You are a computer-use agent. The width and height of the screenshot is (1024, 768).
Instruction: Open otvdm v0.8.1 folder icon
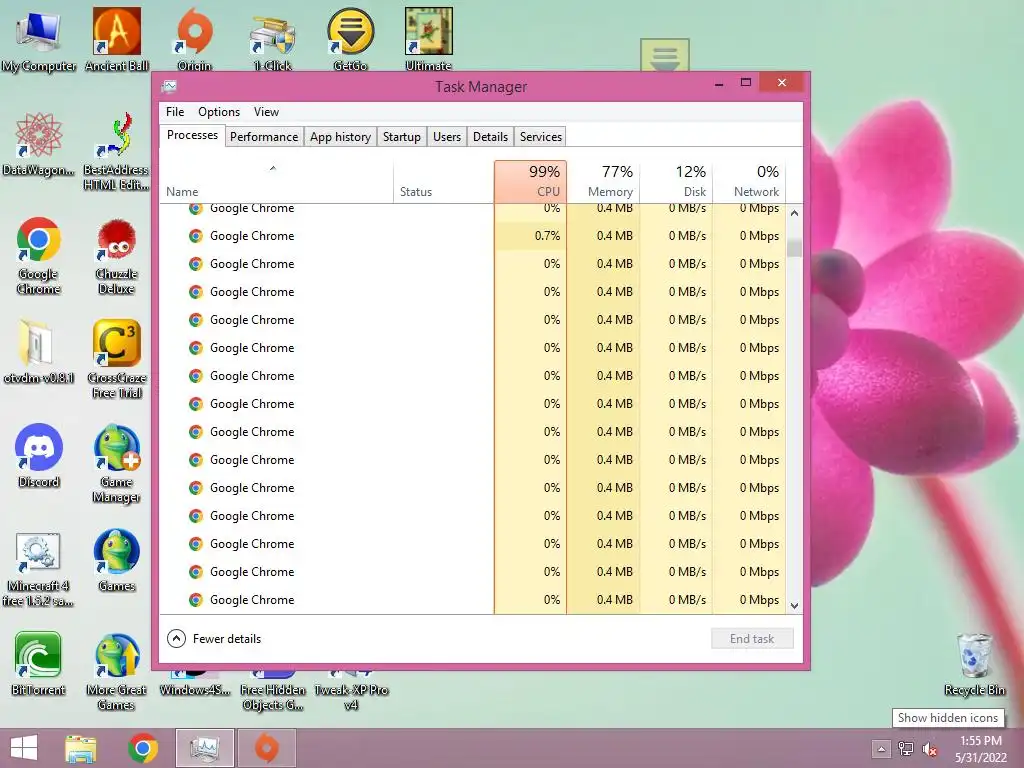39,351
